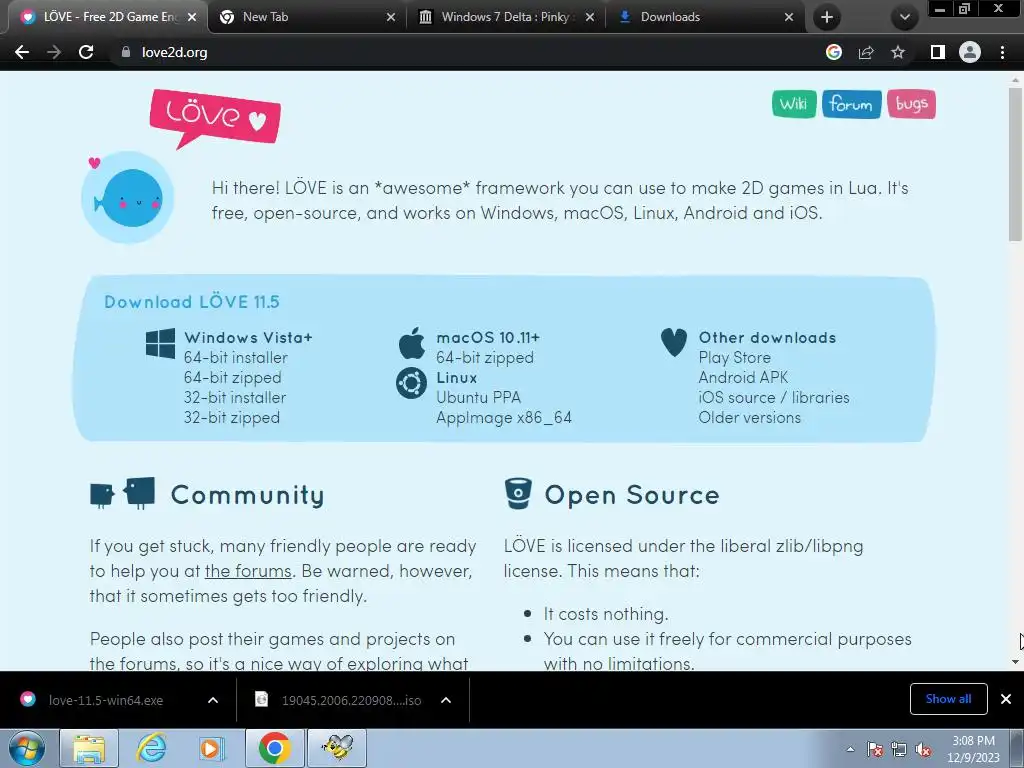Click the Ubuntu logo icon
1024x768 pixels.
411,383
